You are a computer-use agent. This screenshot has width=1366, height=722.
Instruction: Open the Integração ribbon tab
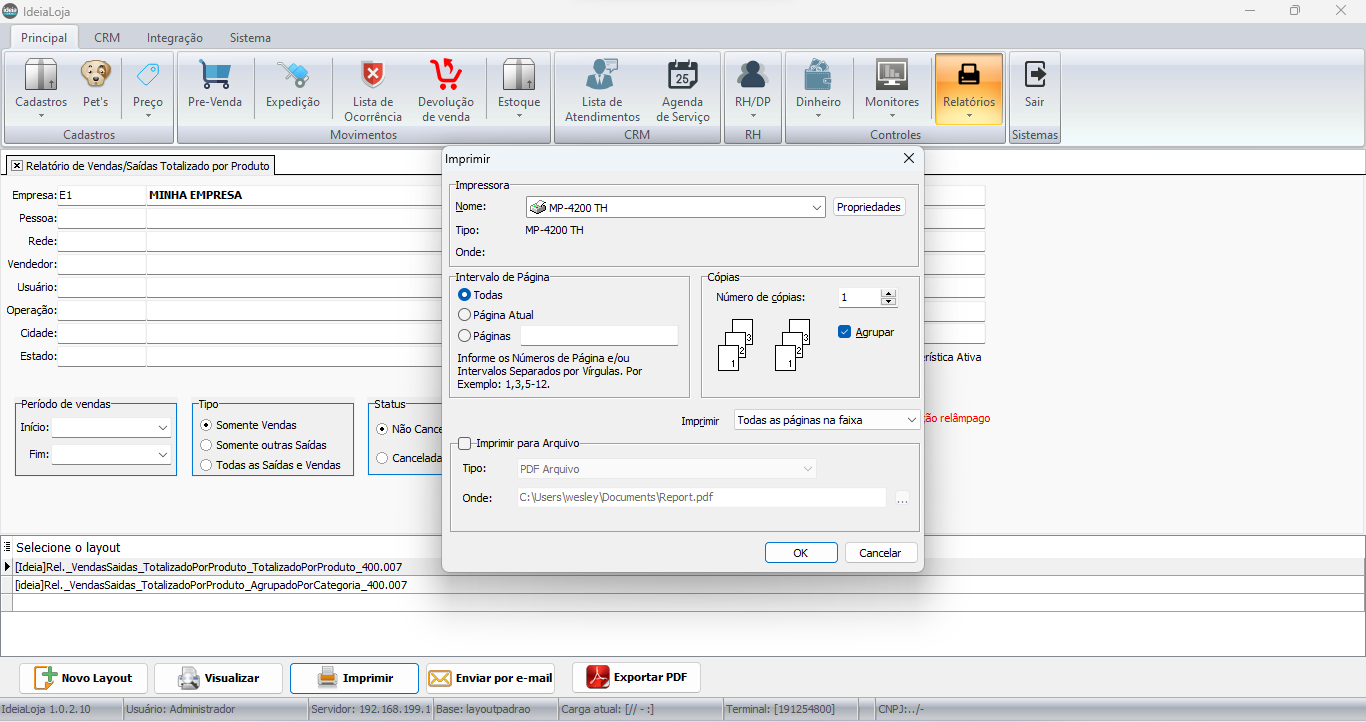(175, 38)
